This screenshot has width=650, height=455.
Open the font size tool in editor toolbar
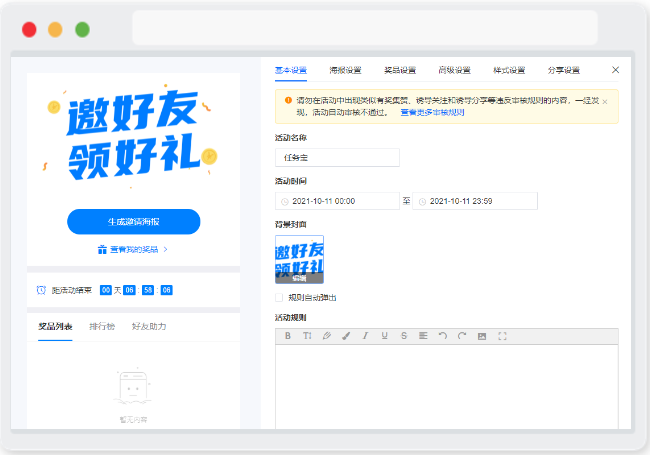pos(307,336)
